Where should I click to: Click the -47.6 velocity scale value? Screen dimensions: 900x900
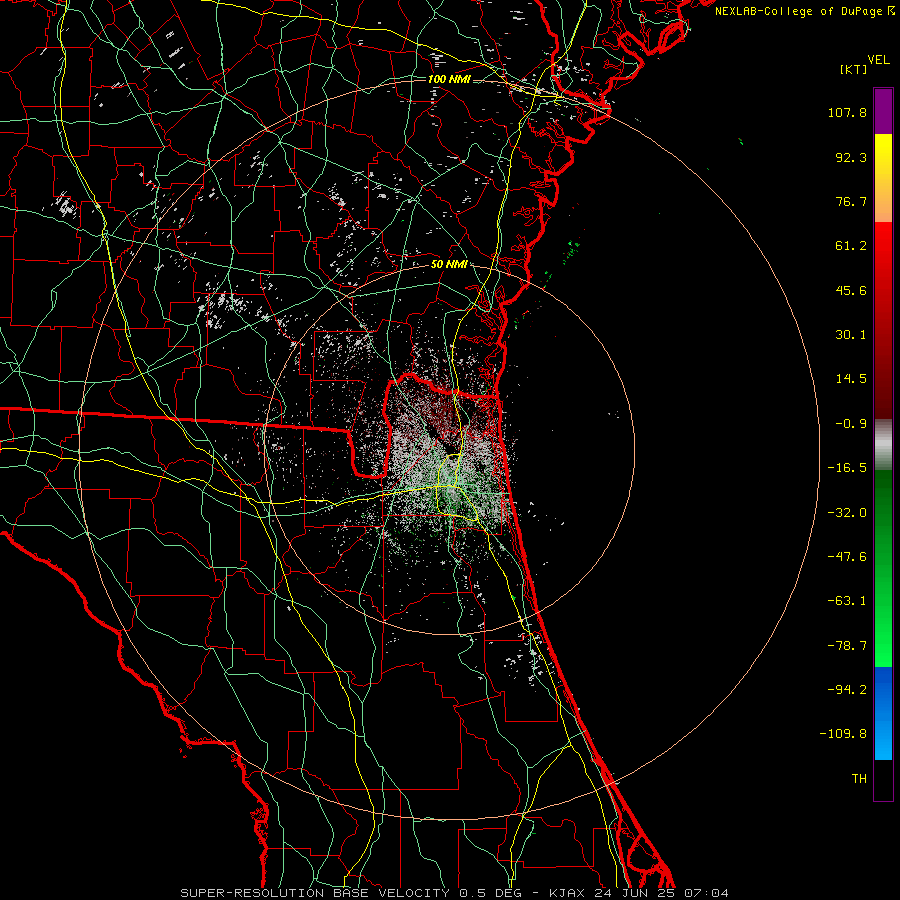pyautogui.click(x=847, y=557)
